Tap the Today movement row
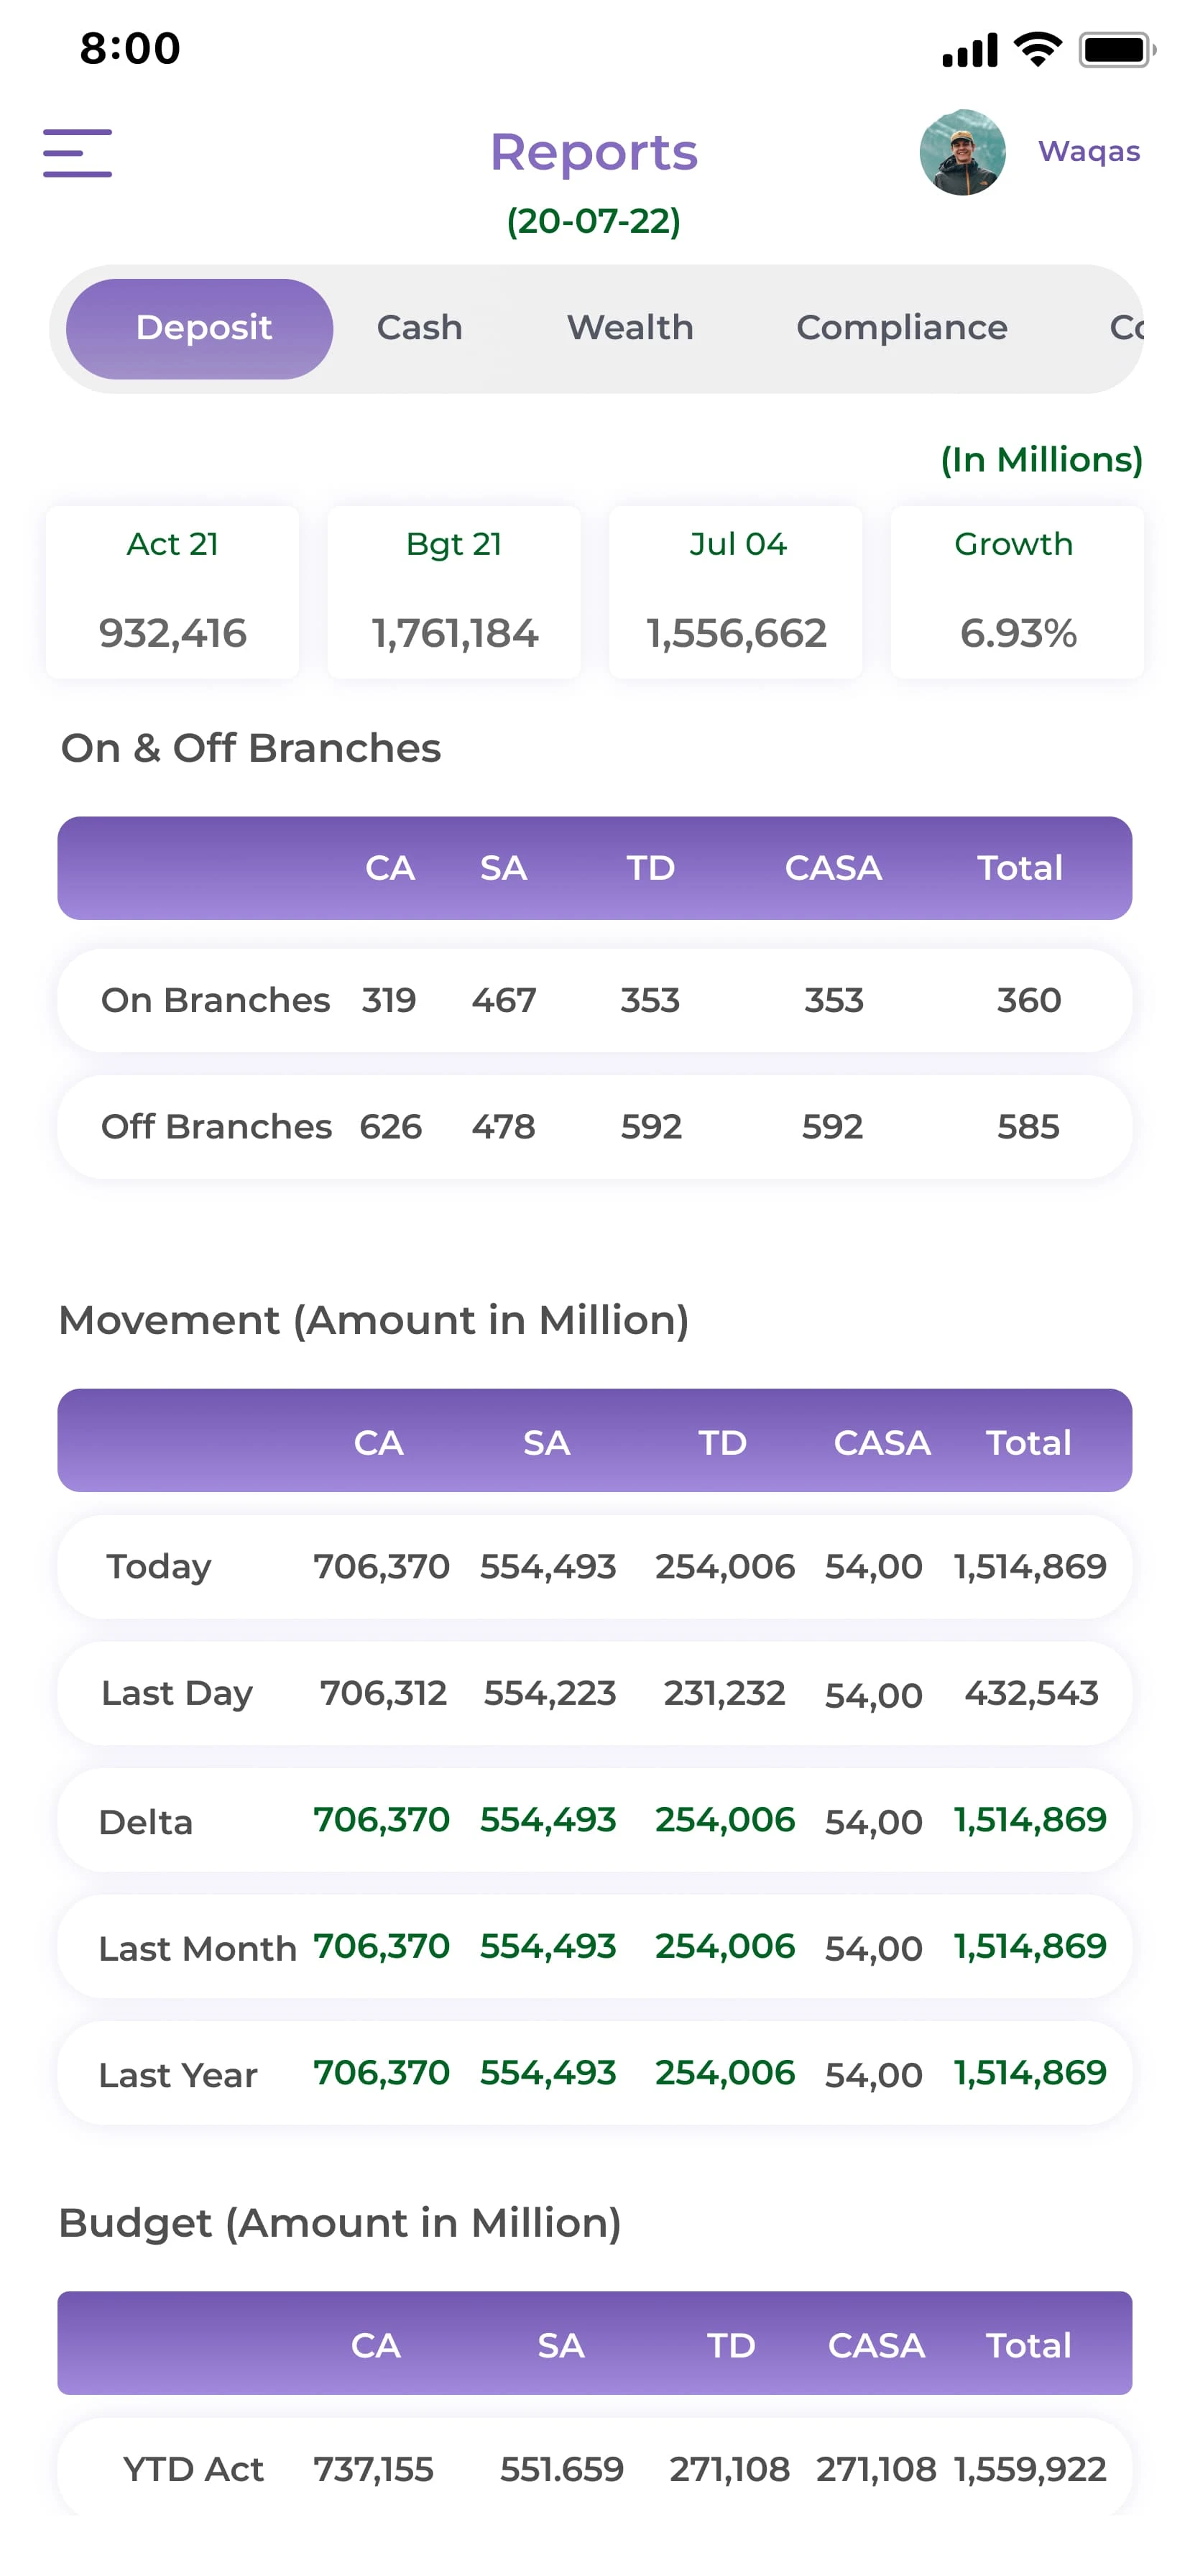Viewport: 1190px width, 2576px height. [x=594, y=1566]
